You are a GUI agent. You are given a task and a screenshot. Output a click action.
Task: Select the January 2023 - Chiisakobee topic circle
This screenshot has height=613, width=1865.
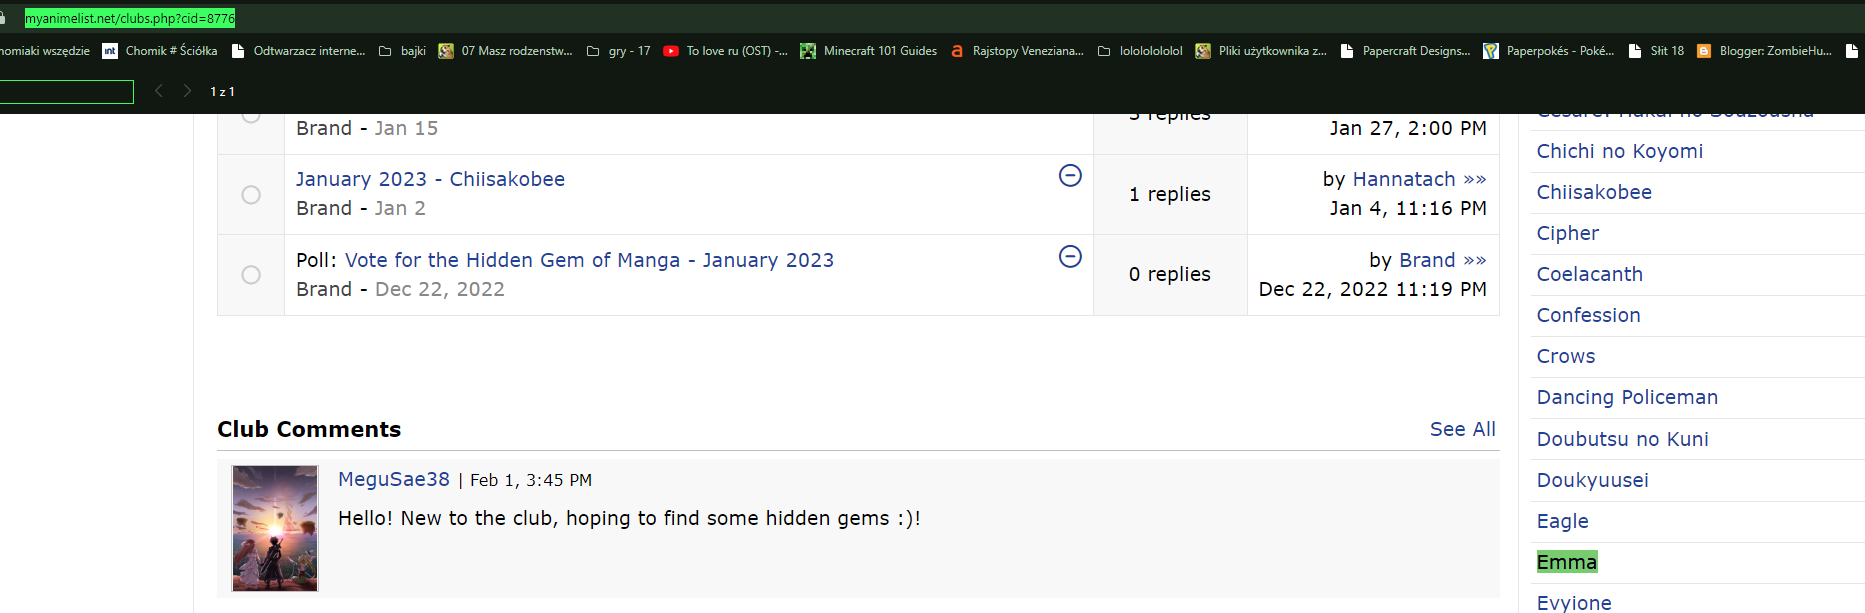251,195
